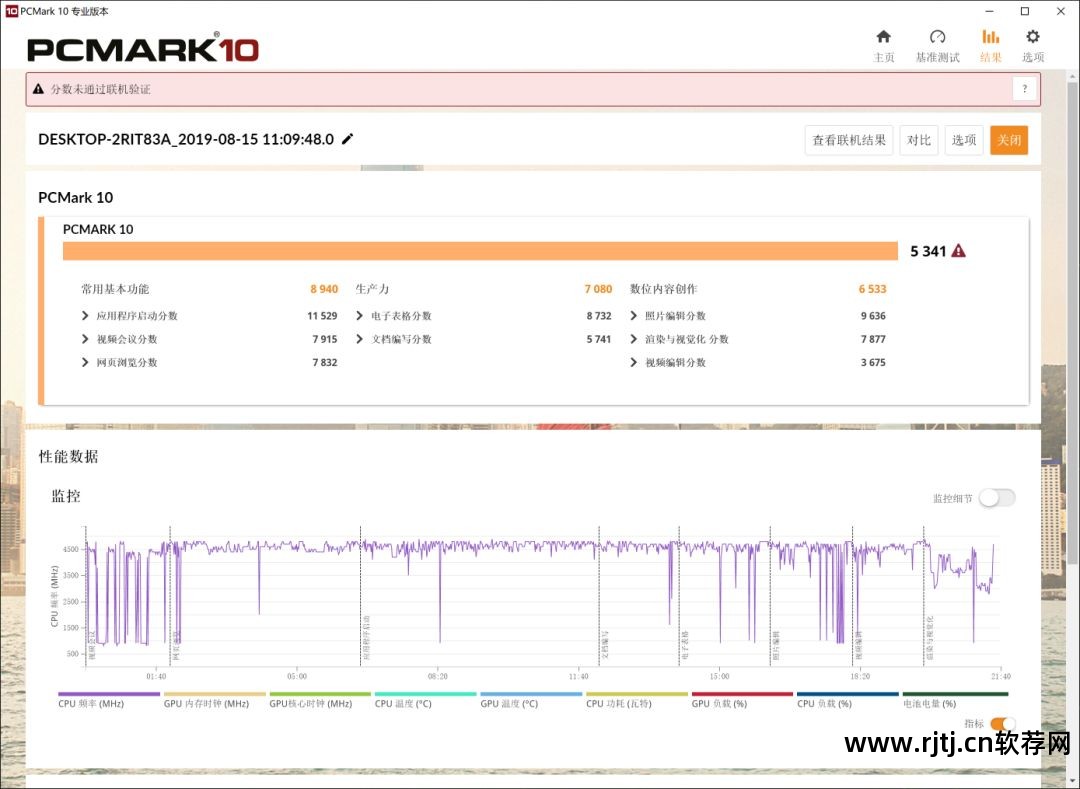This screenshot has height=789, width=1080.
Task: Click the 选项 button beside 对比
Action: (964, 140)
